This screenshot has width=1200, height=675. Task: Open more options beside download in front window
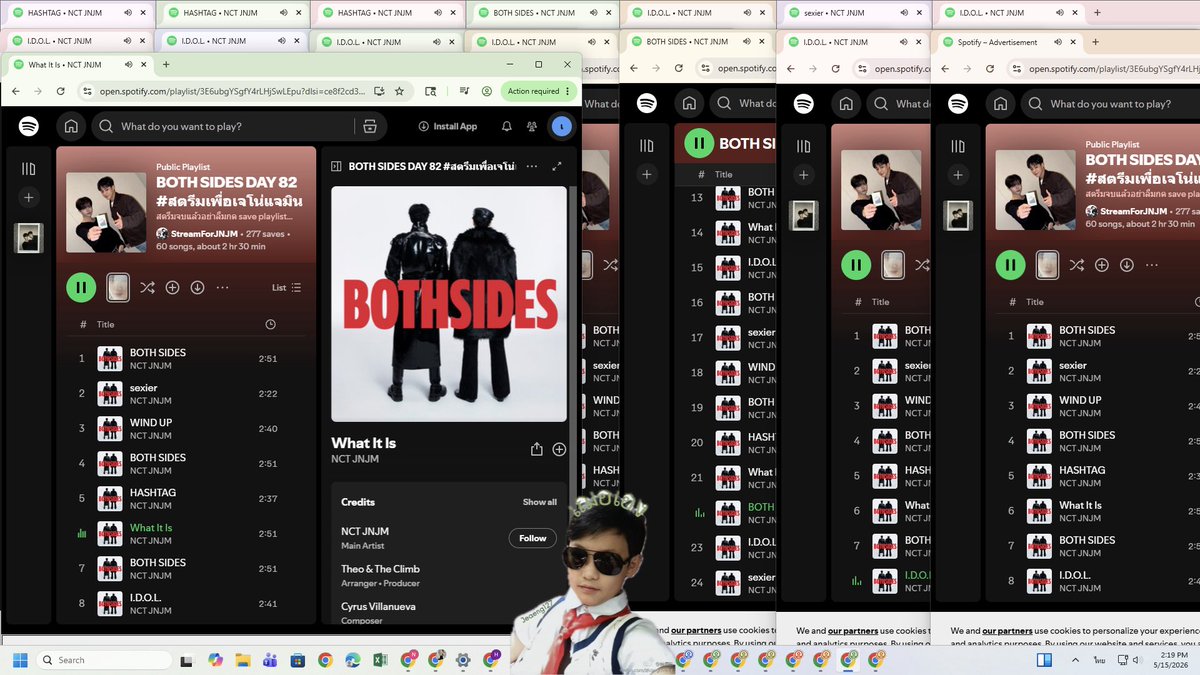coord(222,287)
